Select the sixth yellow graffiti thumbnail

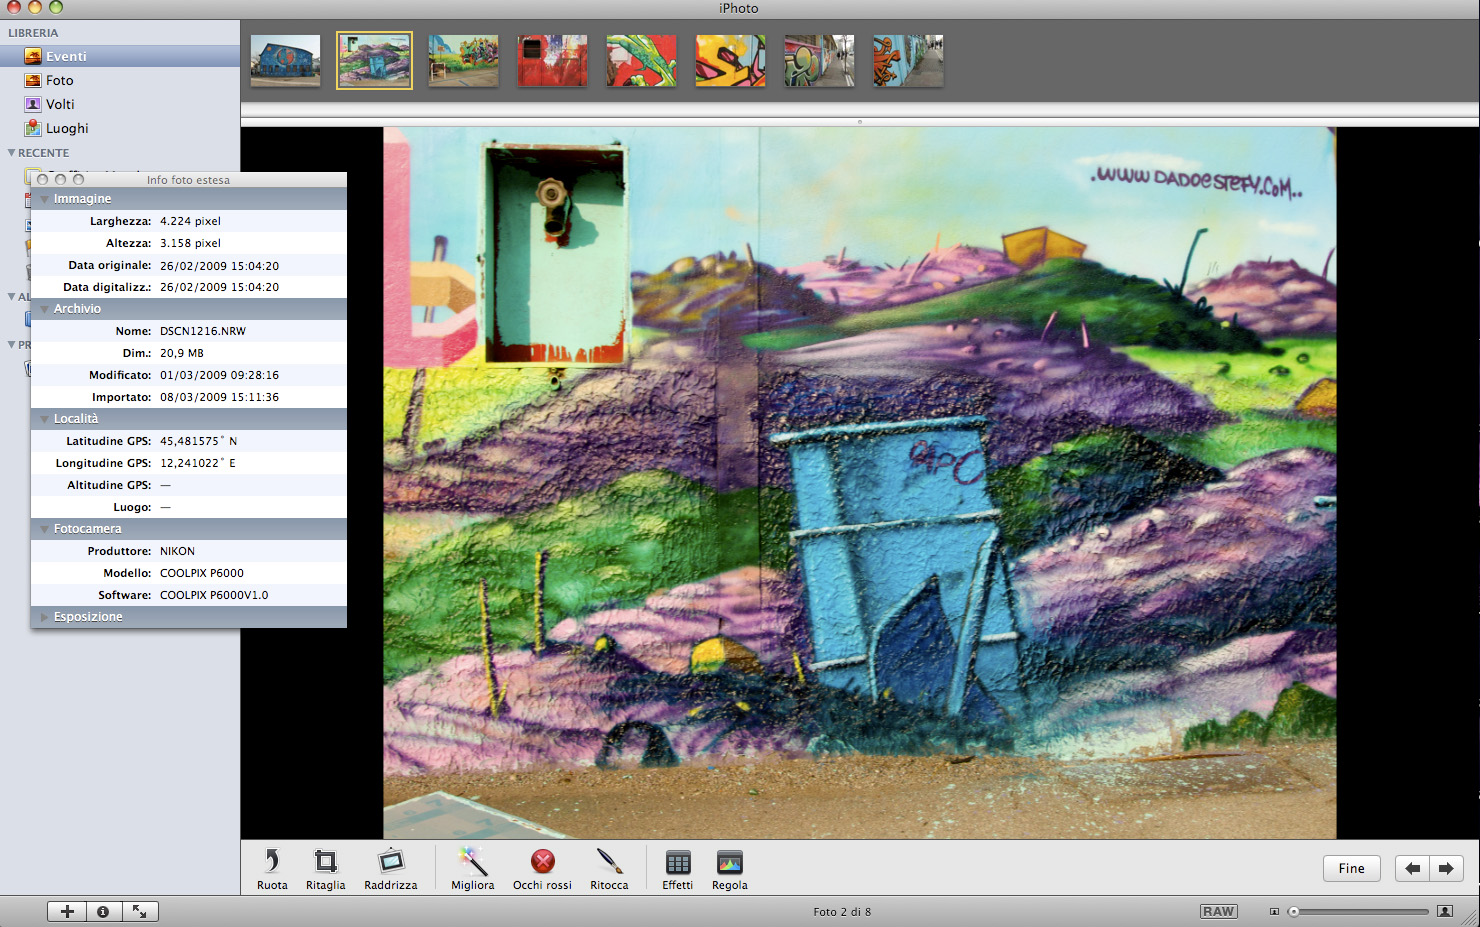coord(730,60)
